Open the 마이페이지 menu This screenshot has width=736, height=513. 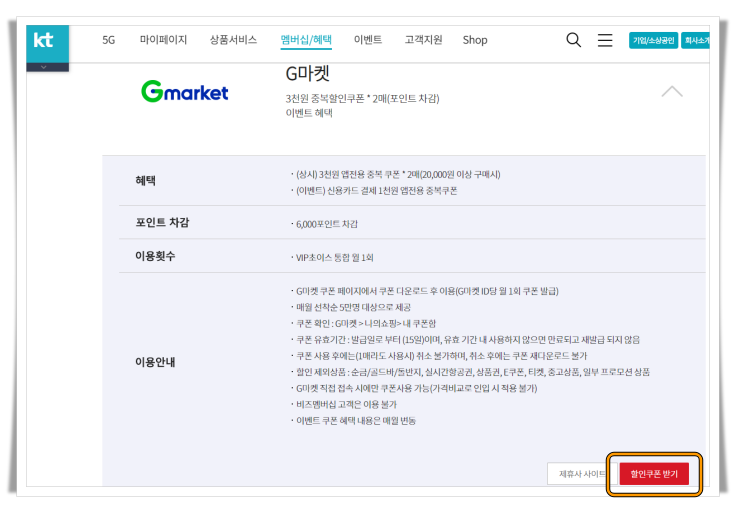(x=163, y=39)
